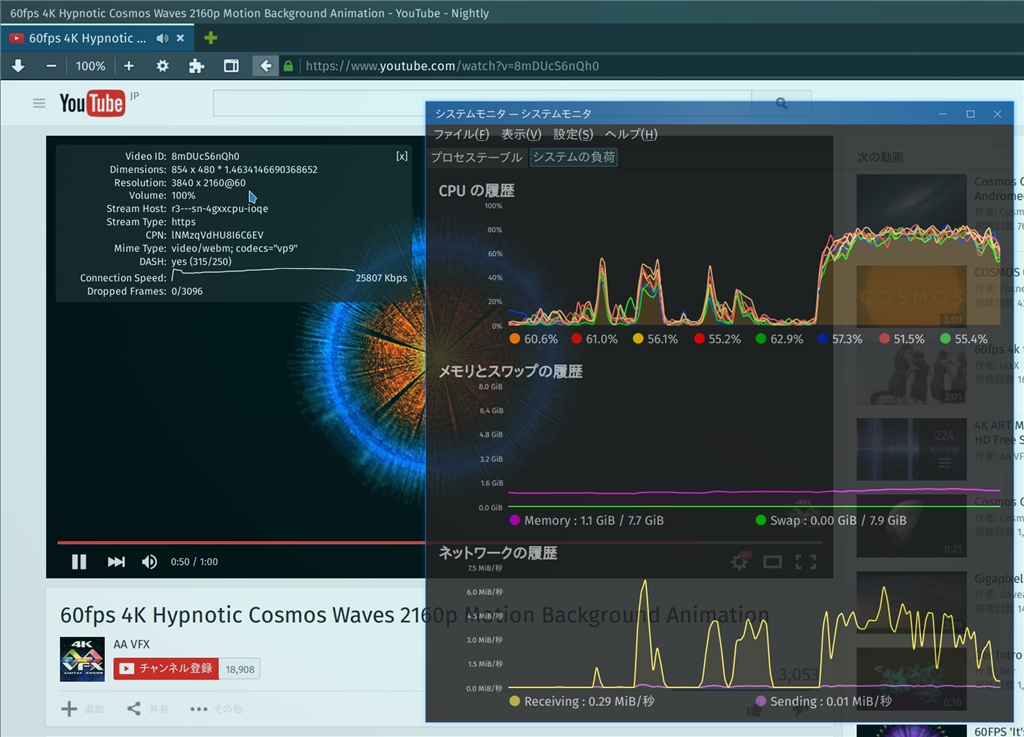Screen dimensions: 1024x737
Task: Open ヘルプ(H) menu in system monitor
Action: 631,134
